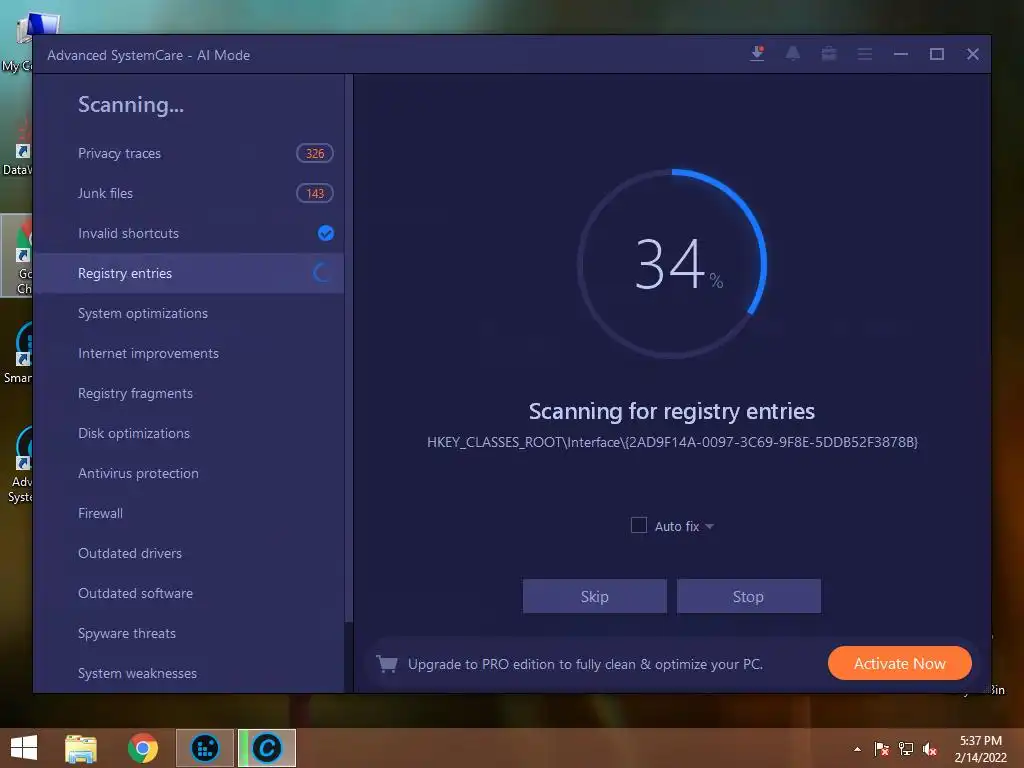
Task: Open the Action Center flag icon
Action: tap(882, 748)
